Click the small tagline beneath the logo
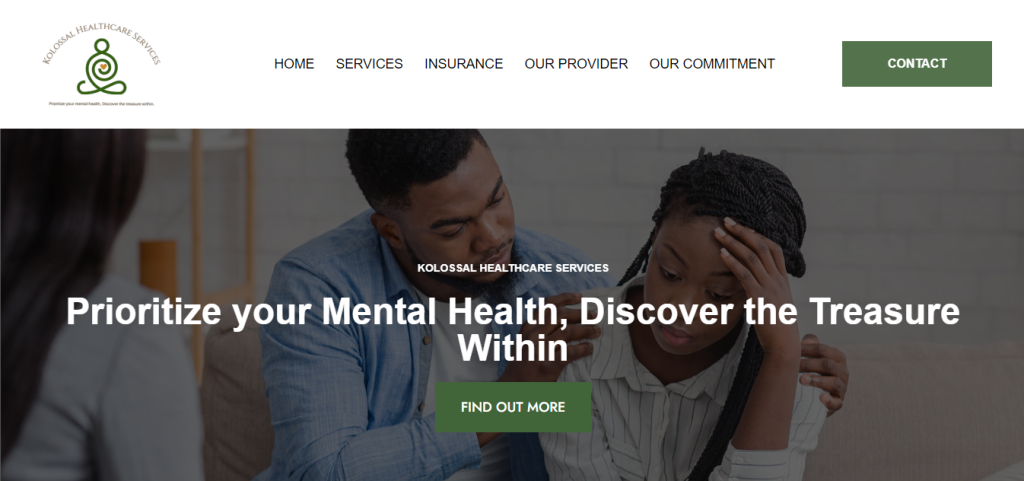1024x481 pixels. [x=101, y=103]
